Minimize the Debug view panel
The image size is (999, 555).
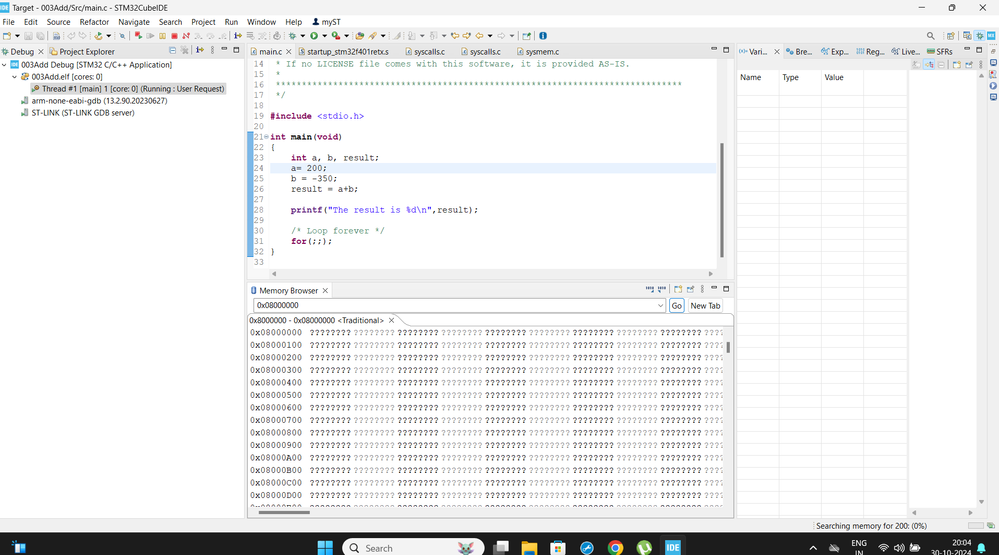coord(223,50)
